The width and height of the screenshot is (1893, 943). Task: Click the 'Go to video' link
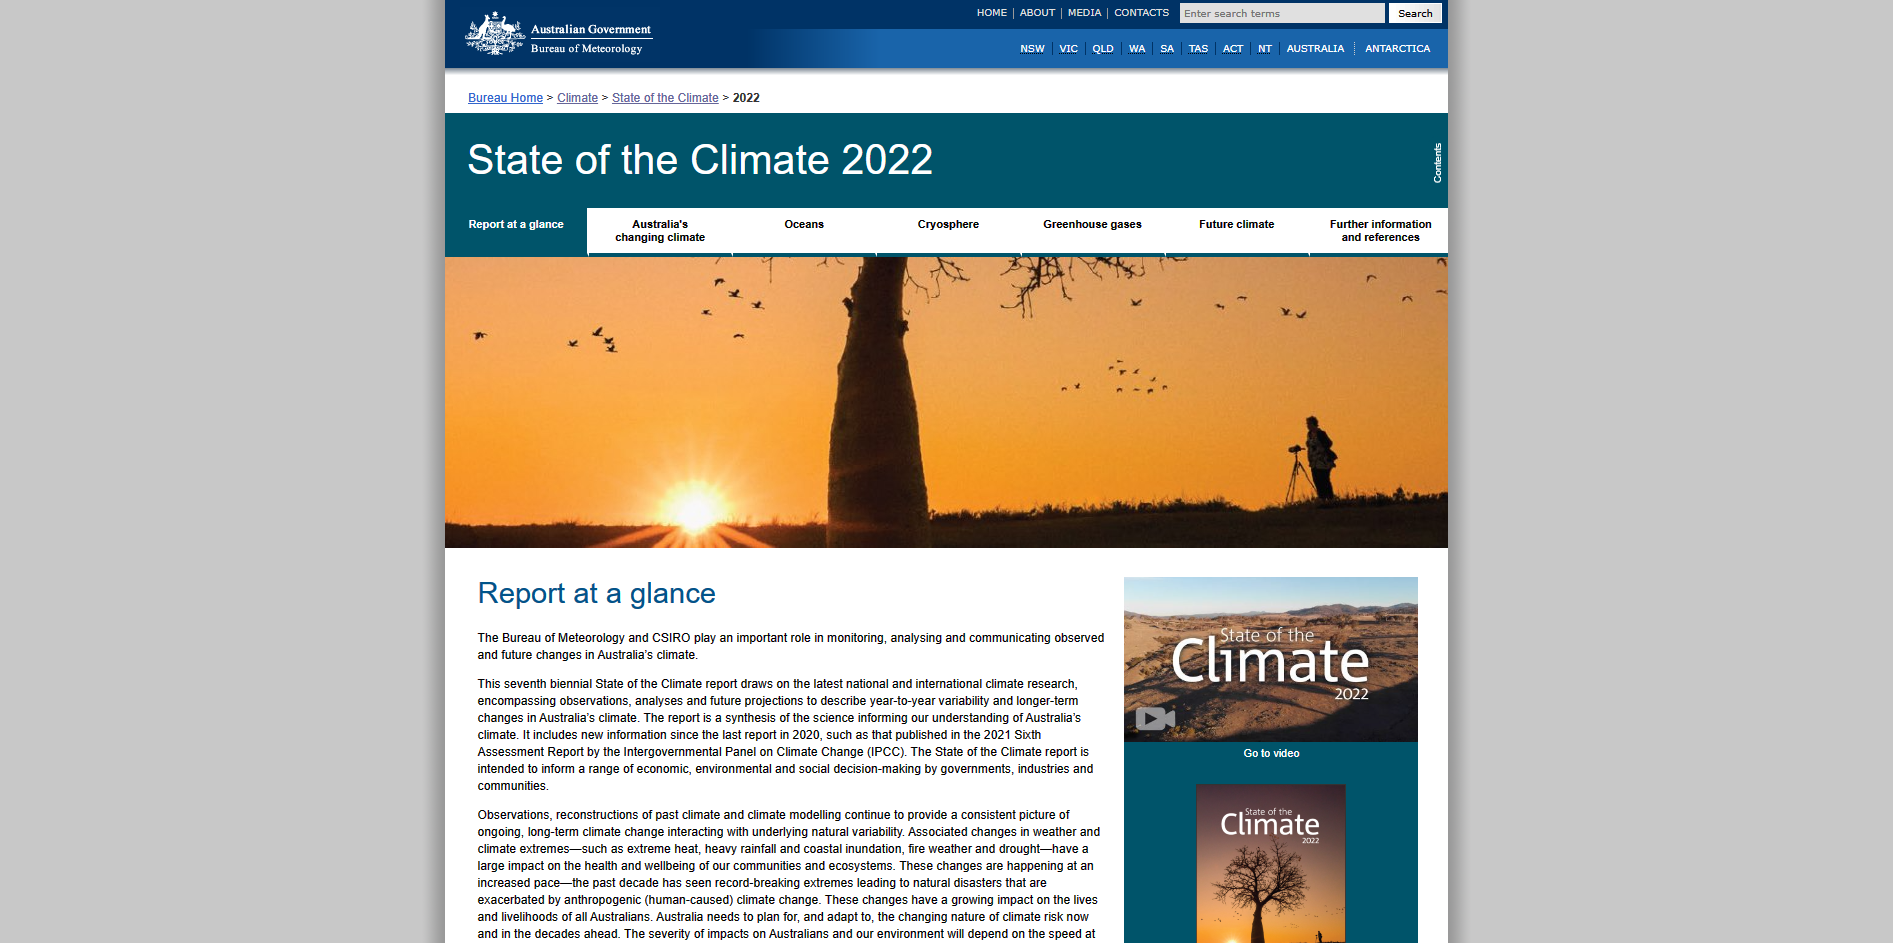(x=1271, y=754)
